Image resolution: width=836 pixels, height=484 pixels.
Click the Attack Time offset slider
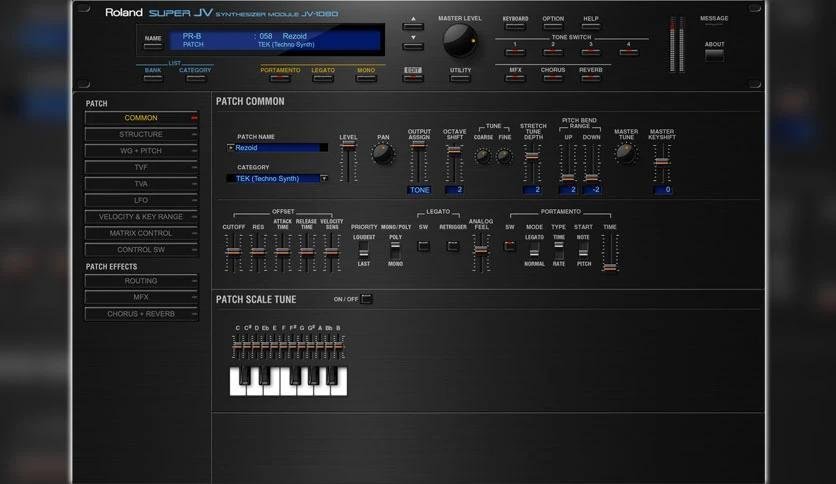282,253
